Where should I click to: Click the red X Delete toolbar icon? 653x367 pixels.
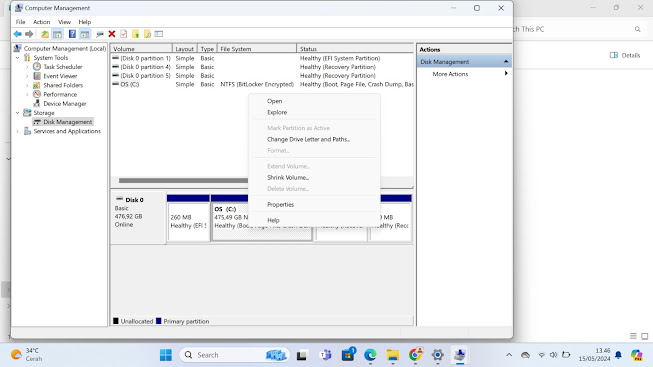point(112,34)
